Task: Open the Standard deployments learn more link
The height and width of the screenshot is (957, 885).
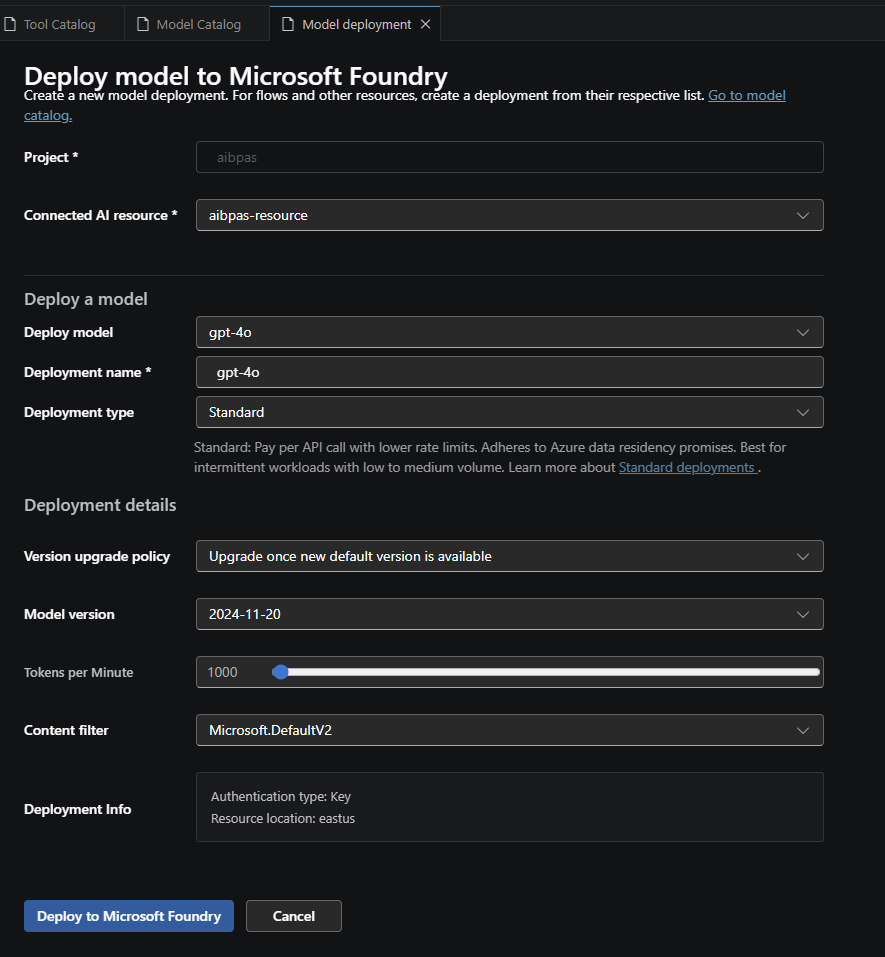Action: pos(687,467)
